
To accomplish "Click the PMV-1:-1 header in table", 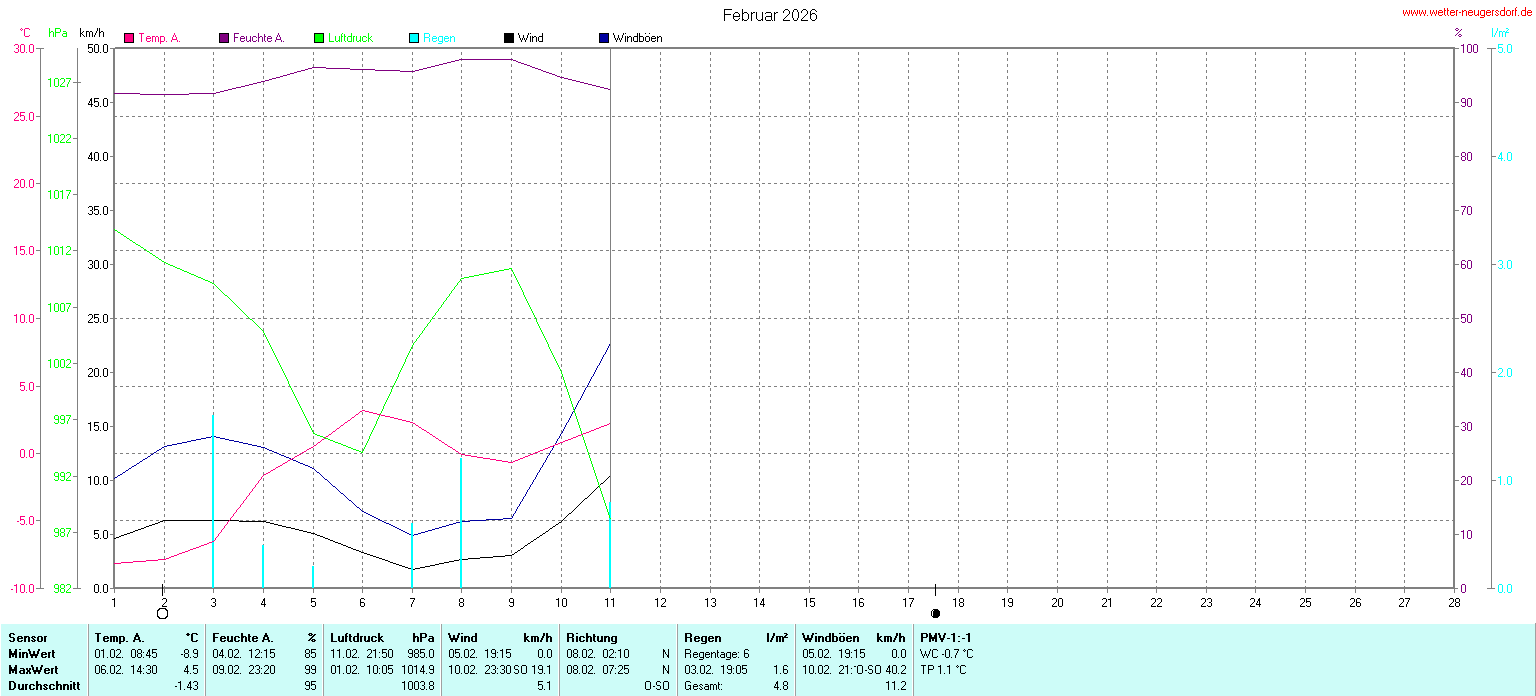I will (x=946, y=637).
